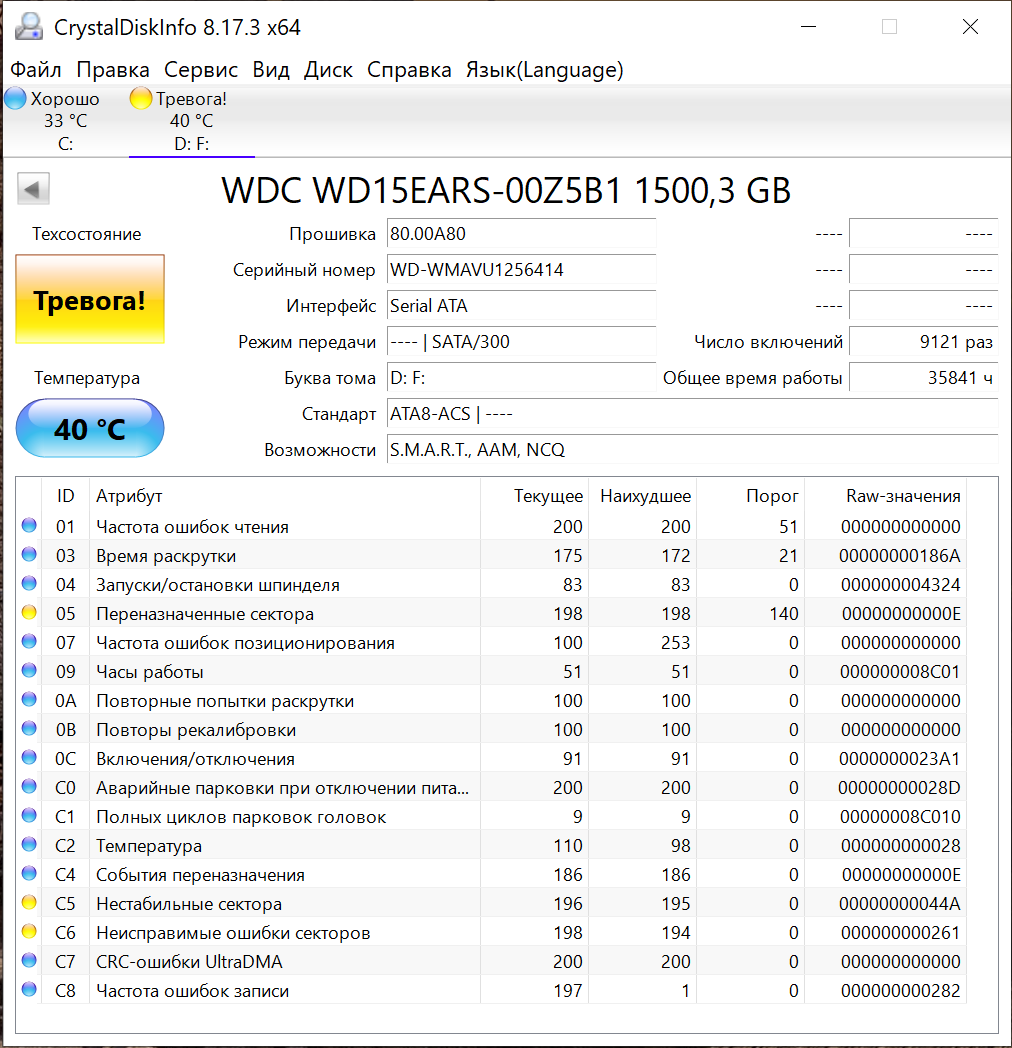
Task: Open the Язык(Language) menu
Action: pyautogui.click(x=544, y=70)
